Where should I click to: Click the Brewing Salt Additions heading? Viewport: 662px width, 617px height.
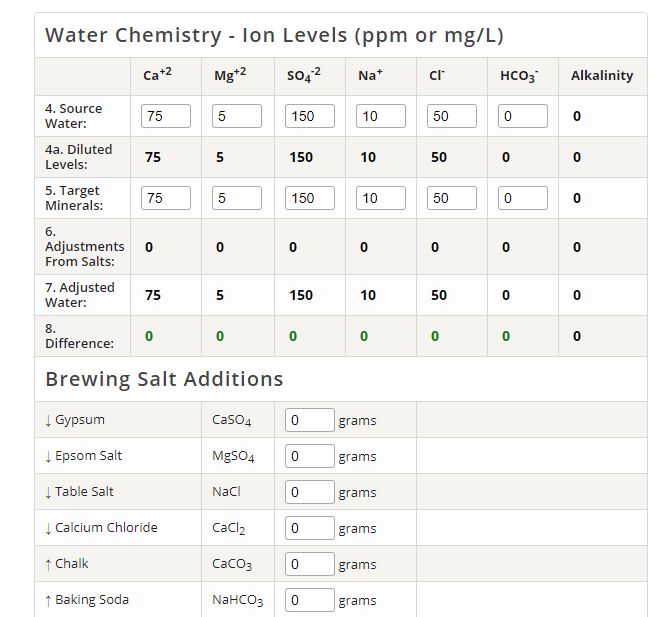tap(165, 379)
